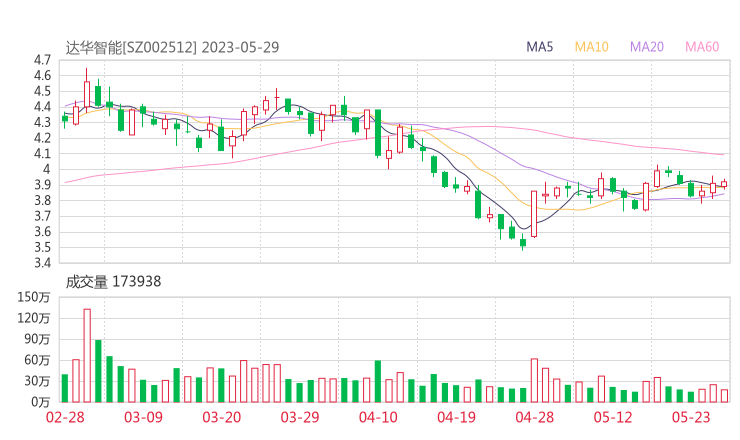Click the 05-12 date axis label
Image resolution: width=740 pixels, height=440 pixels.
613,417
